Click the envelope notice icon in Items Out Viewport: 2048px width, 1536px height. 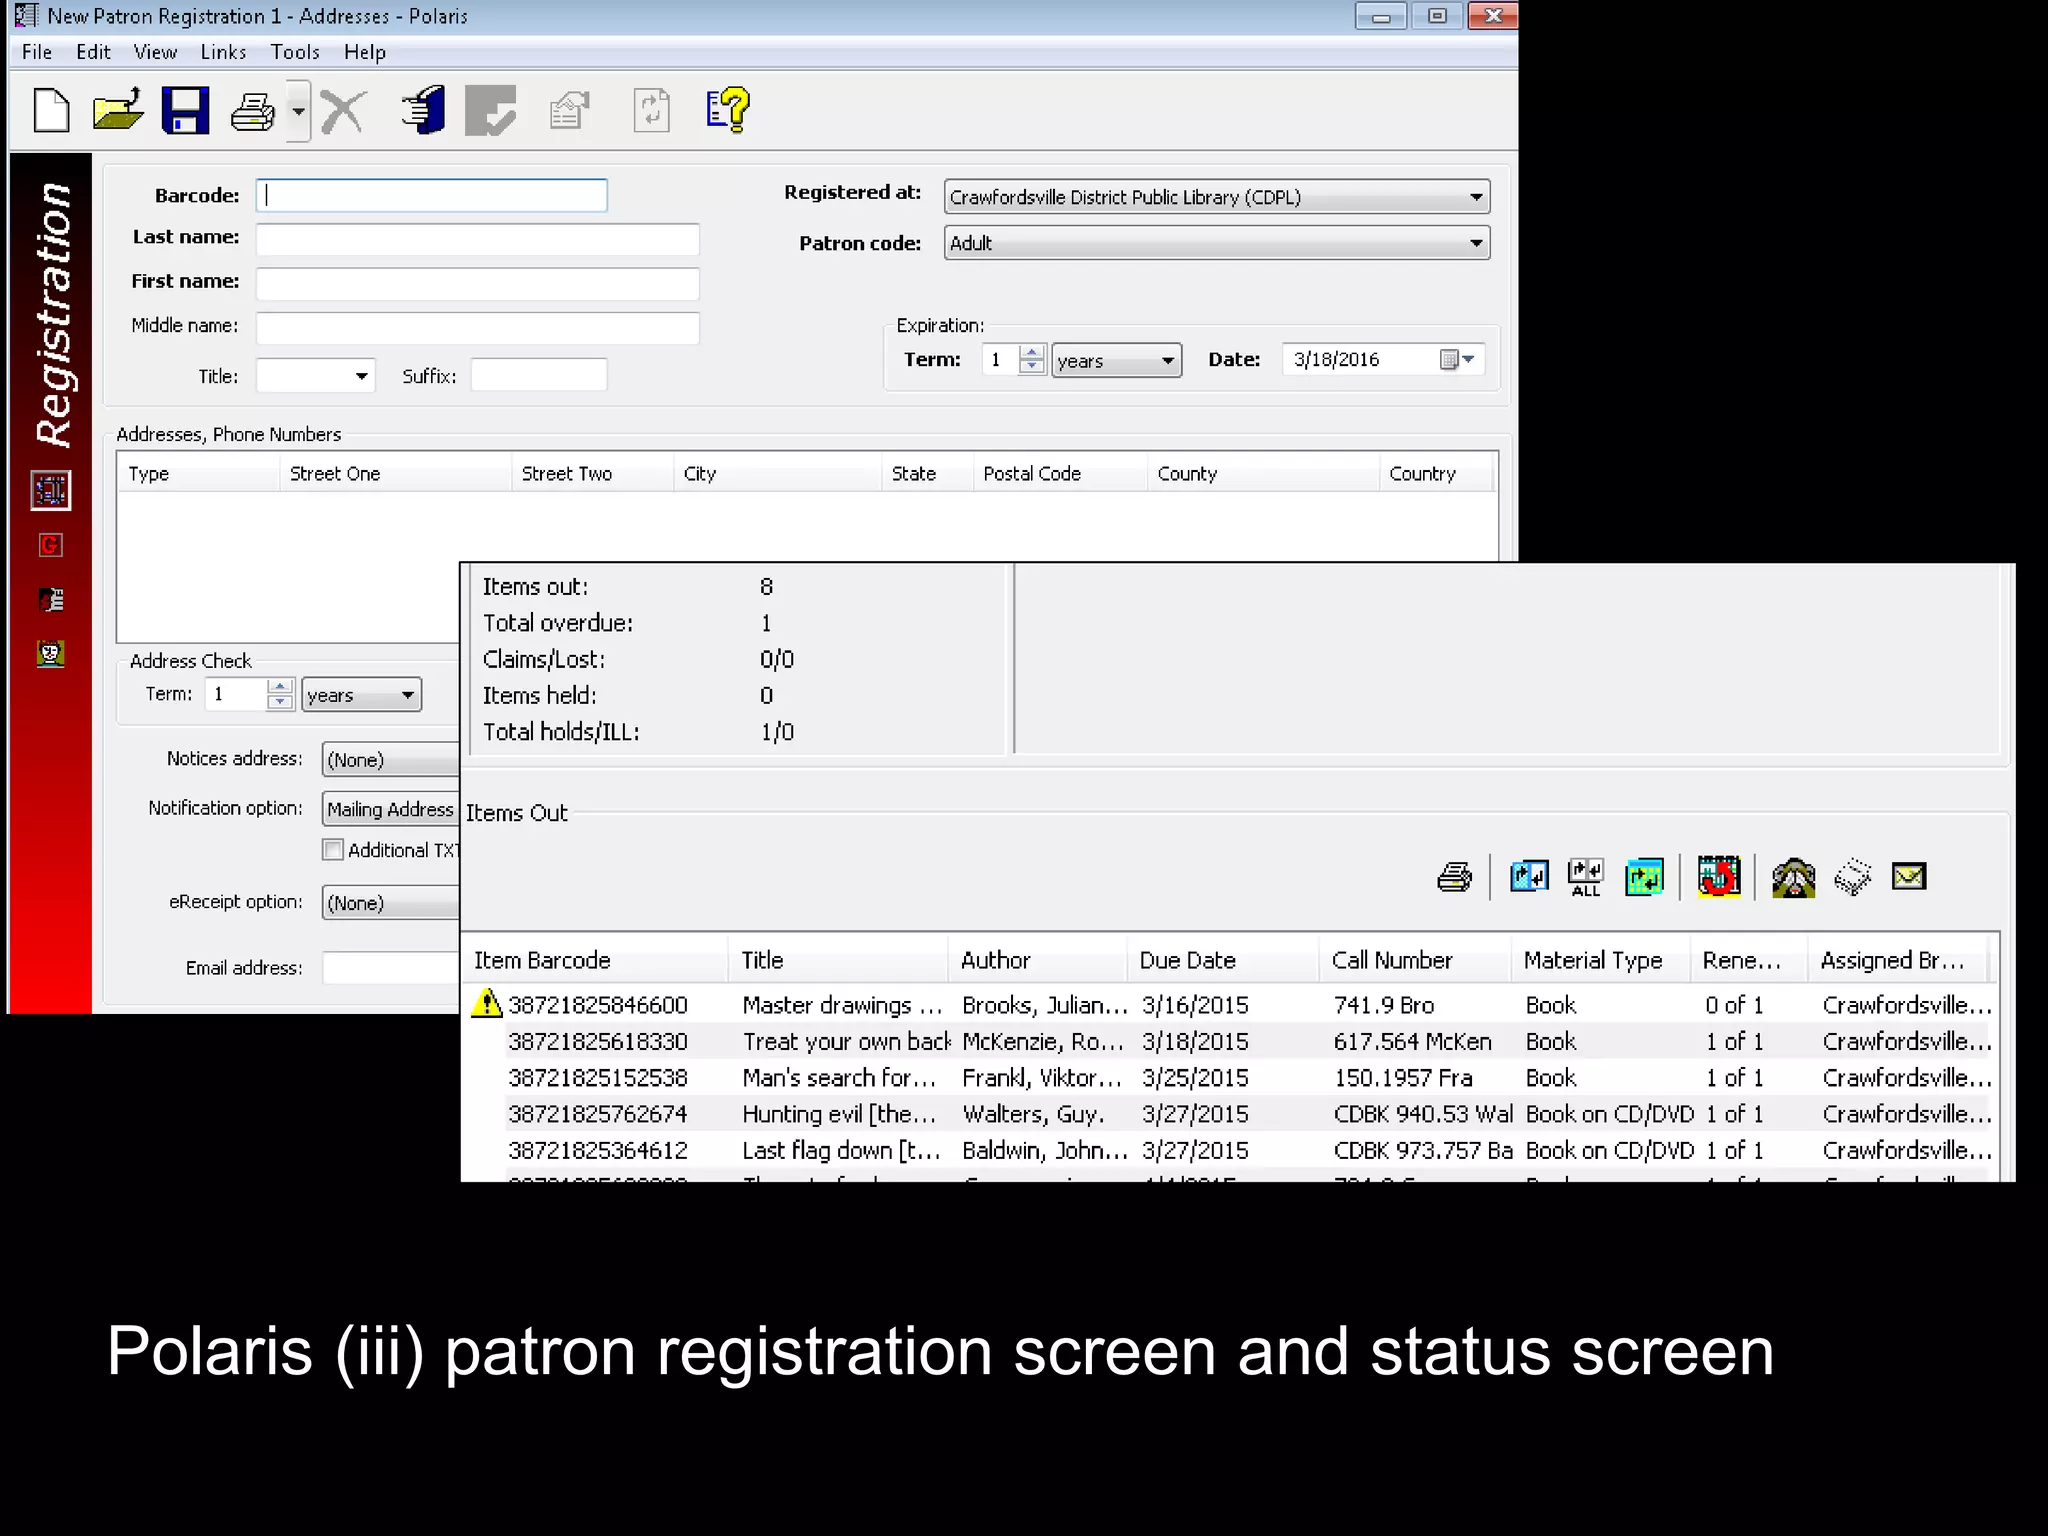[x=1909, y=877]
